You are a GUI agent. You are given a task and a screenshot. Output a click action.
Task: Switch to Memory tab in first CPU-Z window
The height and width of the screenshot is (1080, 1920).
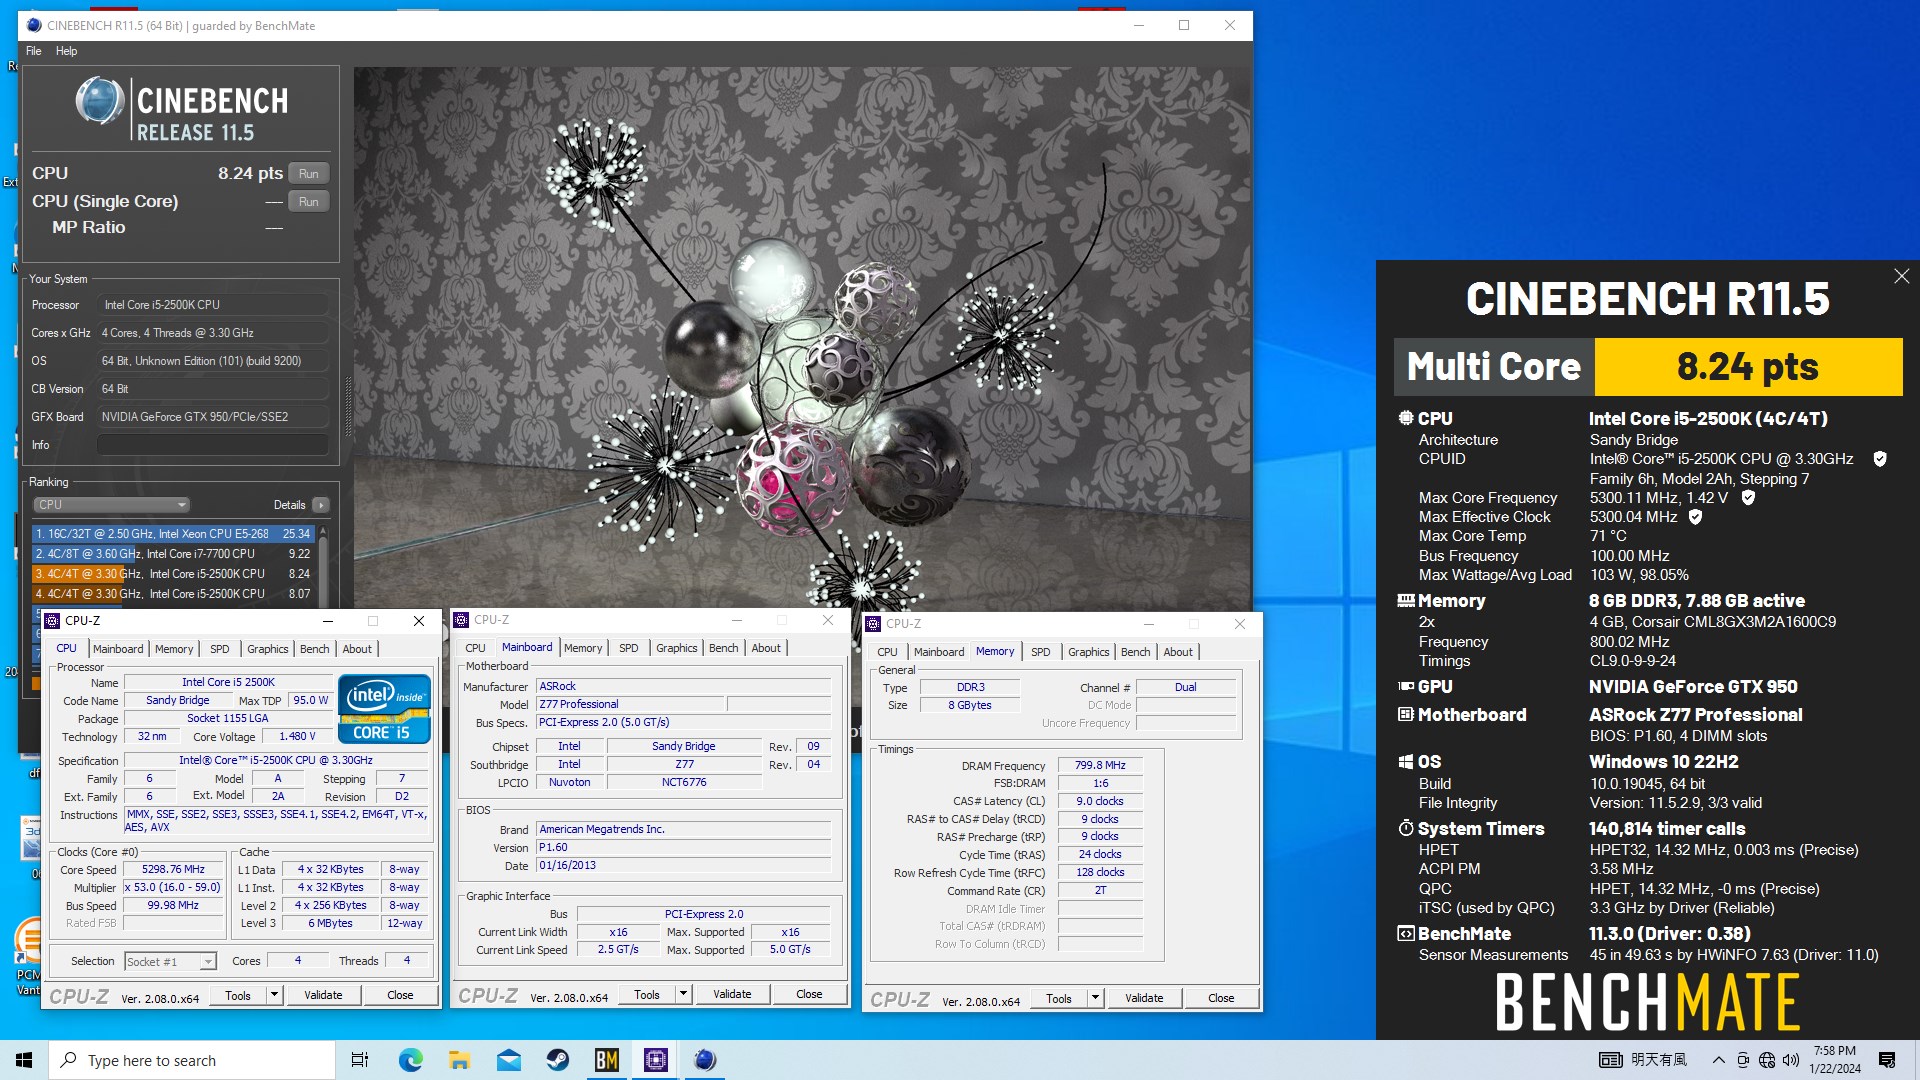click(x=174, y=649)
